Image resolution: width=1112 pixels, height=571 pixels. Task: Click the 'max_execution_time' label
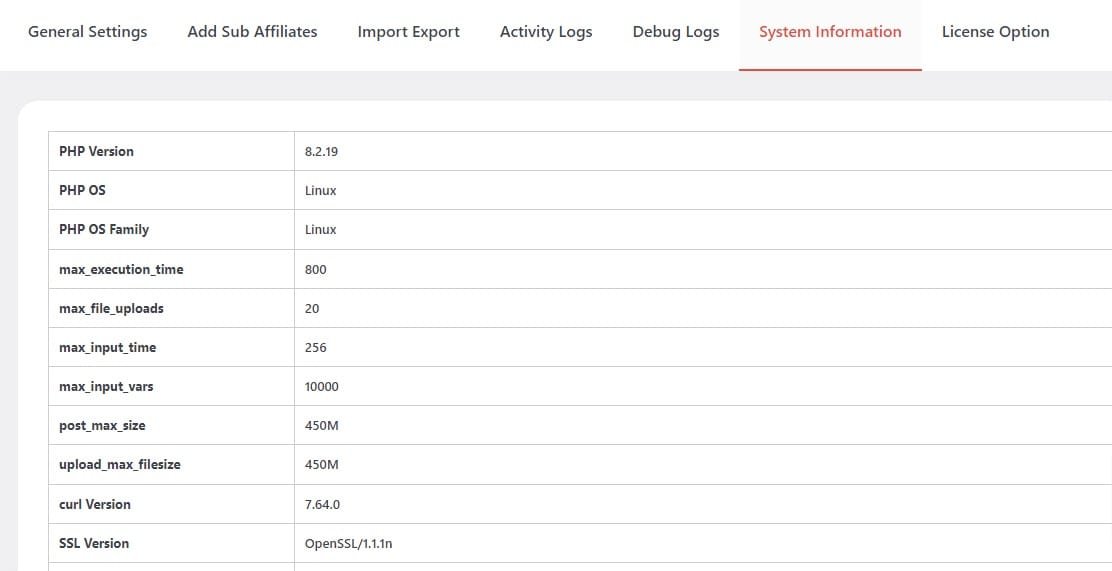point(121,270)
